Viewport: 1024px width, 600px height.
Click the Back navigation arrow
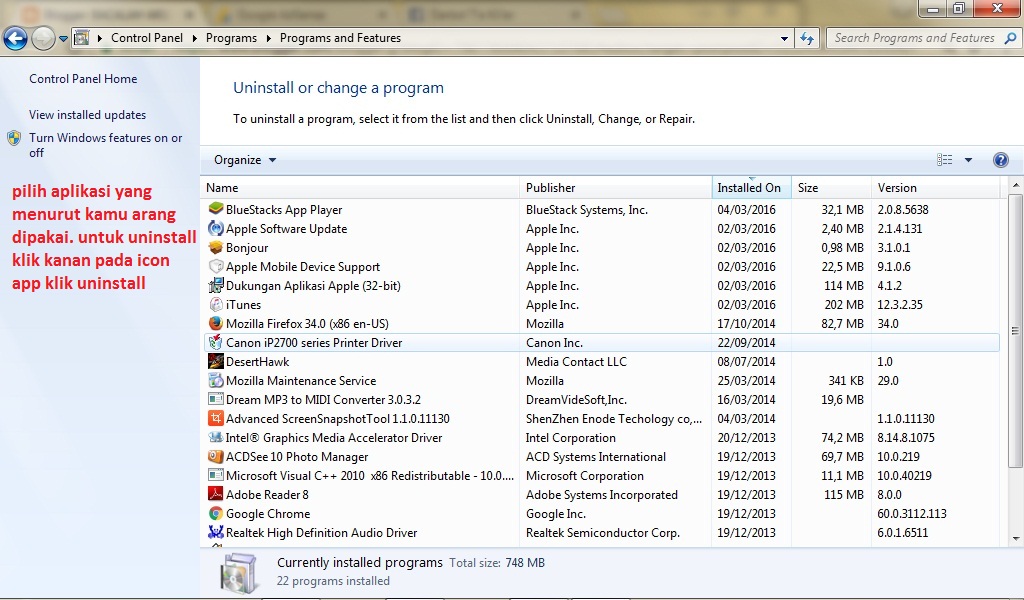(15, 39)
